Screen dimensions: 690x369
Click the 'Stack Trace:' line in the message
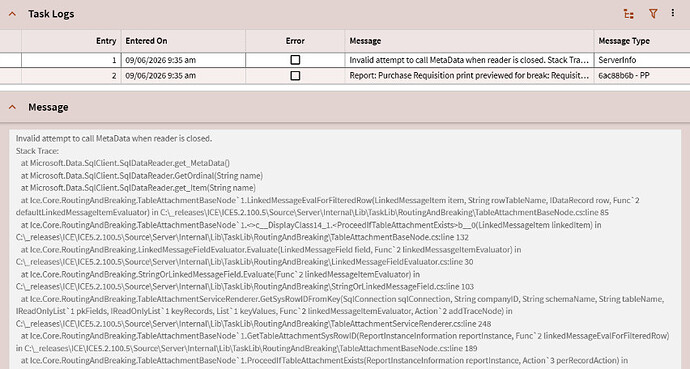coord(37,151)
